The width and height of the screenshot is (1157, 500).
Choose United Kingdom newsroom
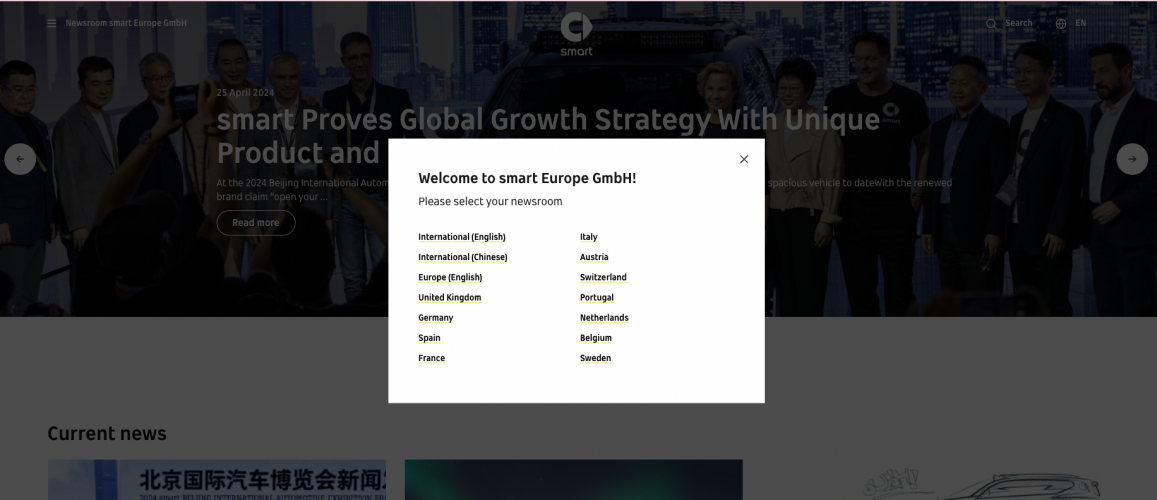(x=449, y=298)
